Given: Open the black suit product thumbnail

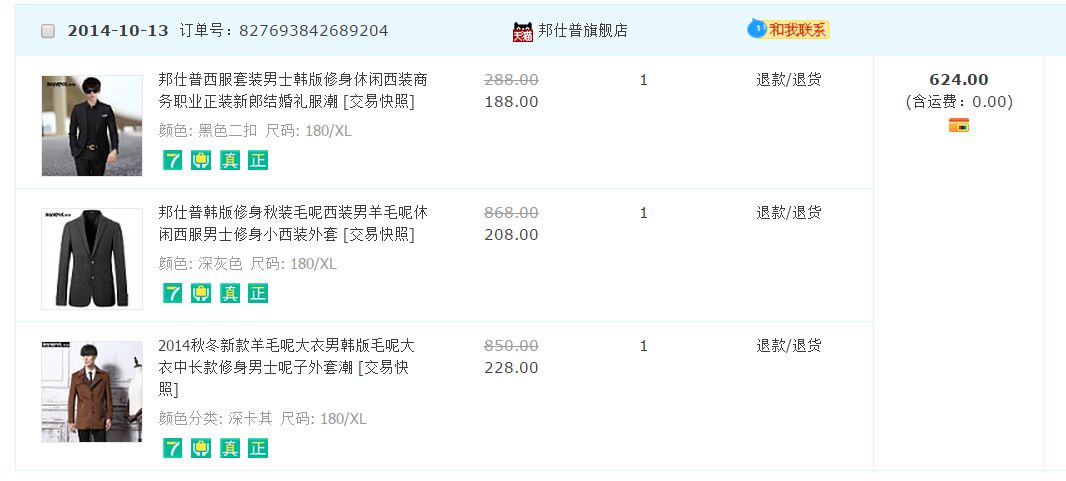Looking at the screenshot, I should point(92,126).
